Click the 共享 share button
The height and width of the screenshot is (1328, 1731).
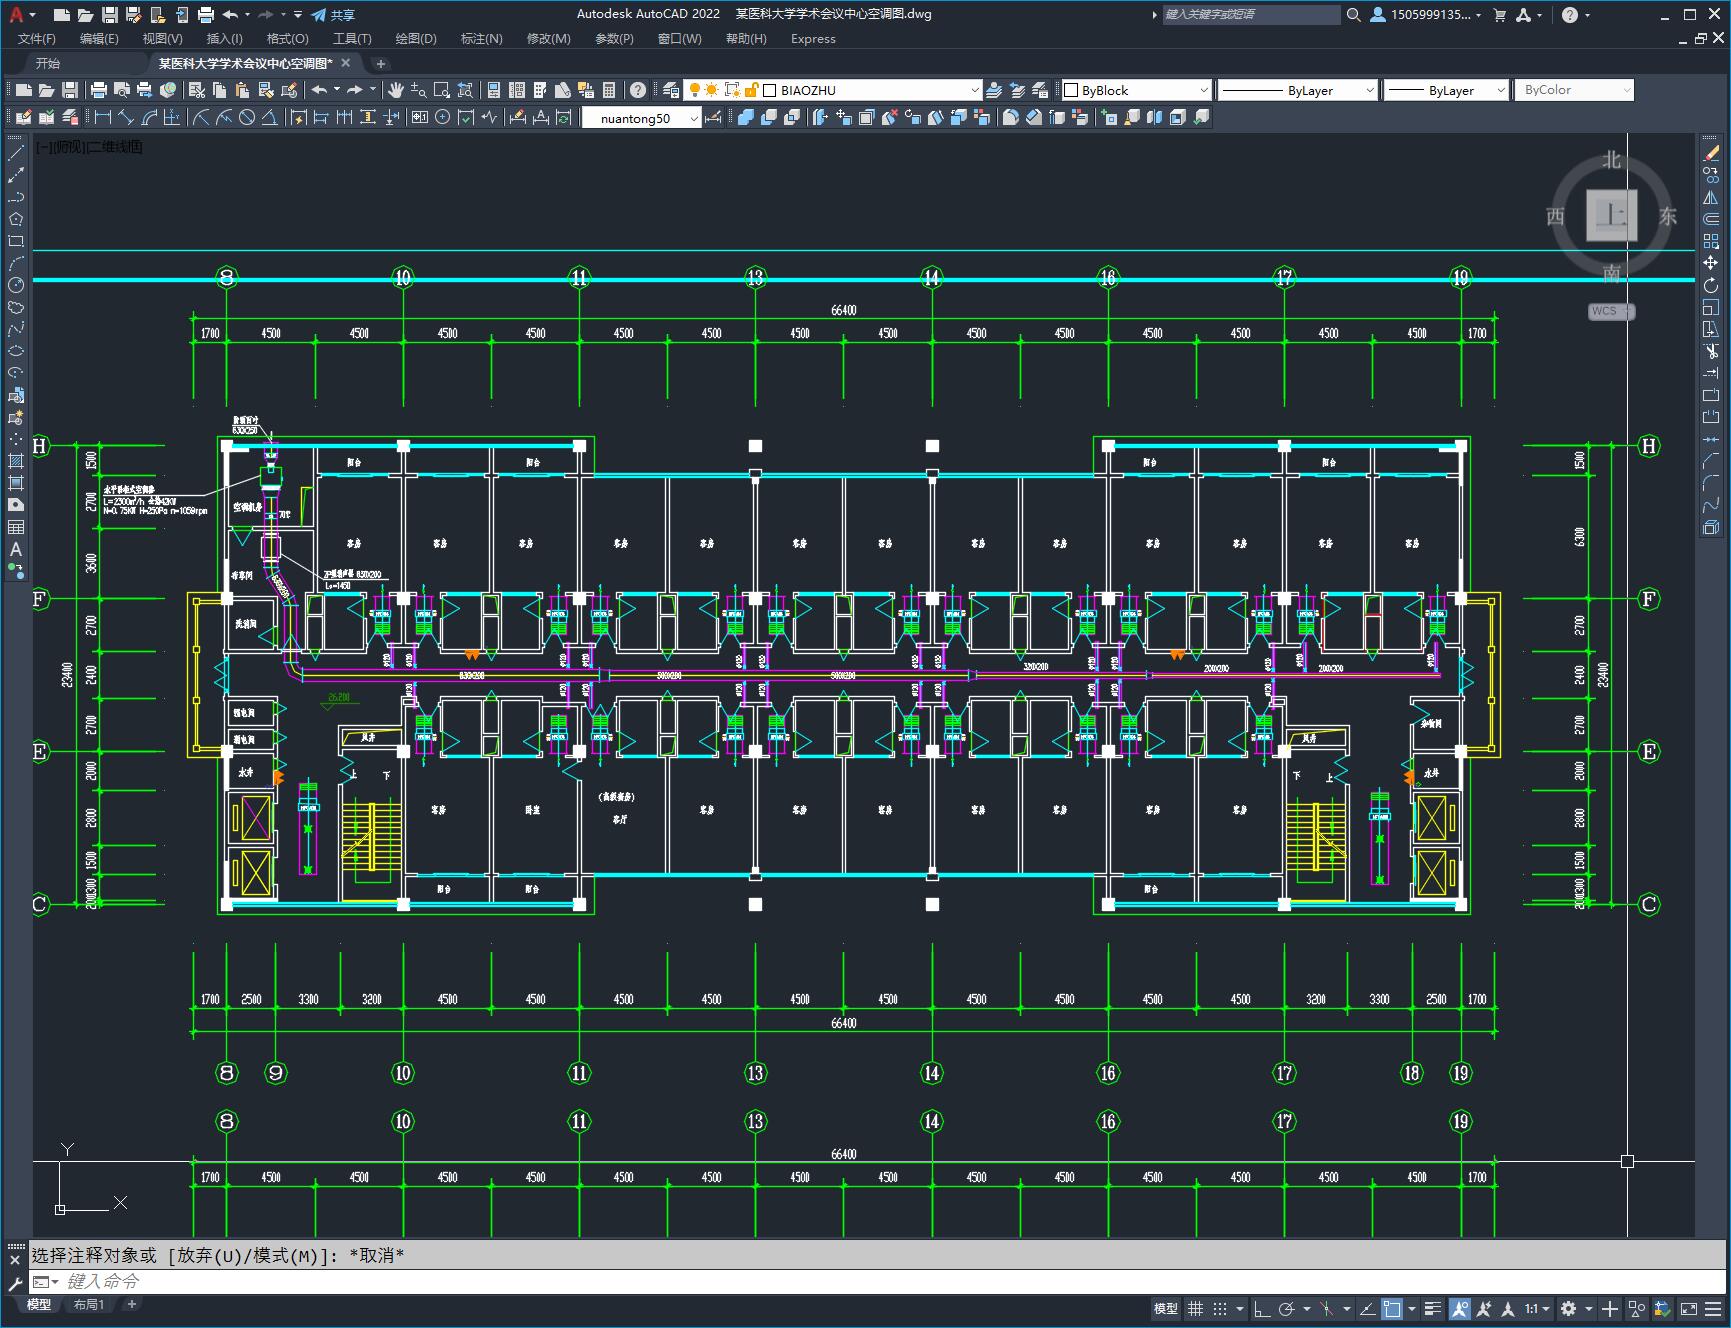tap(334, 15)
